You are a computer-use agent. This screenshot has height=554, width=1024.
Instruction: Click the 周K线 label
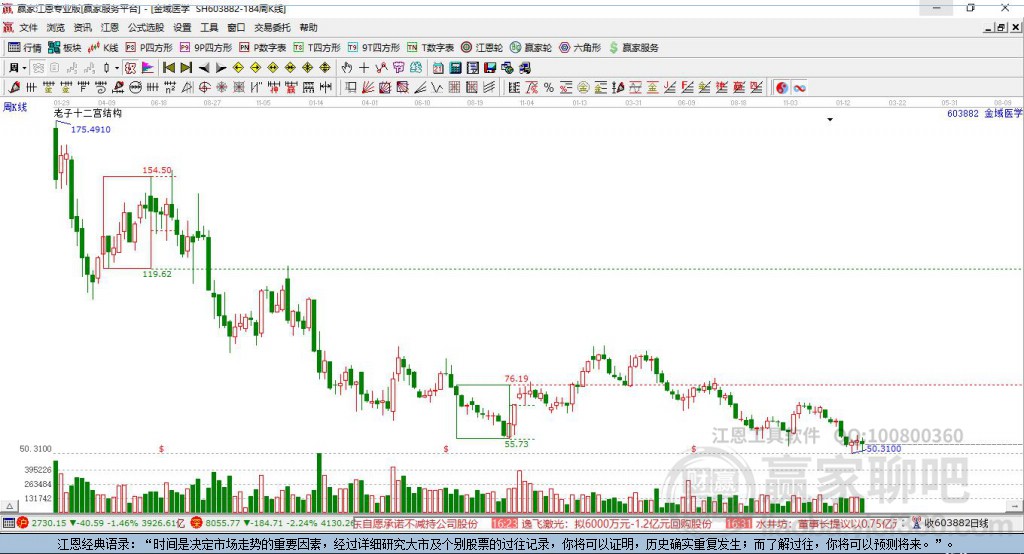(15, 107)
